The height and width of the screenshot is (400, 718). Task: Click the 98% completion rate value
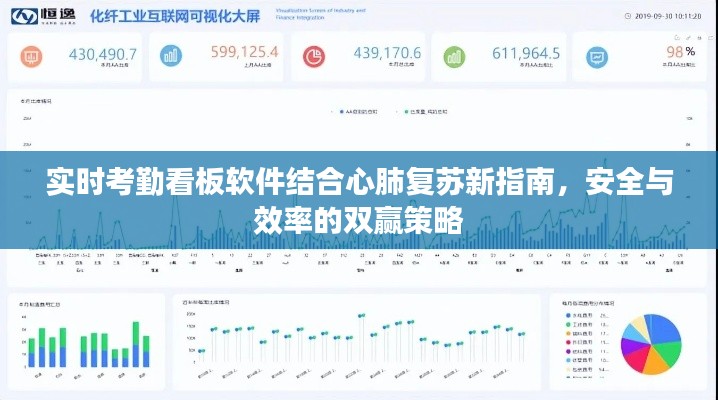point(680,52)
